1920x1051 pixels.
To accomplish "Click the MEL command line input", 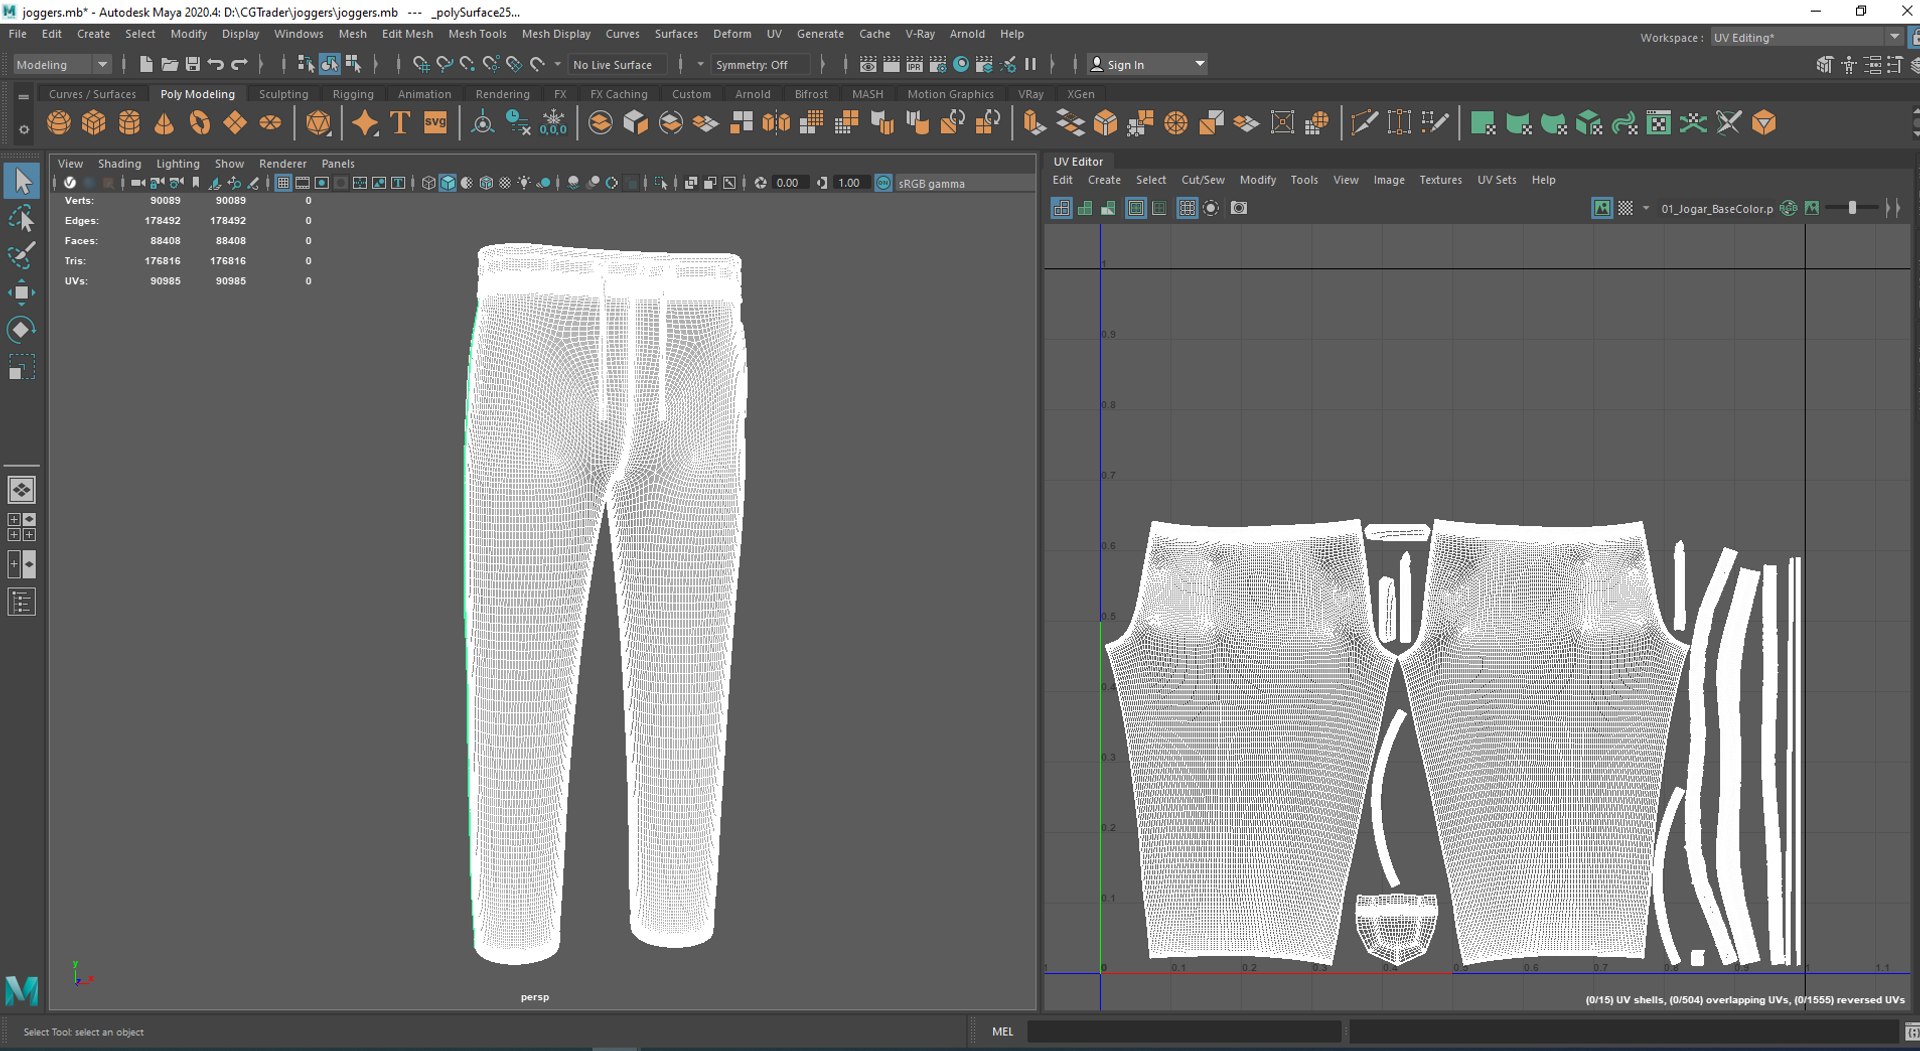I will click(x=1184, y=1031).
